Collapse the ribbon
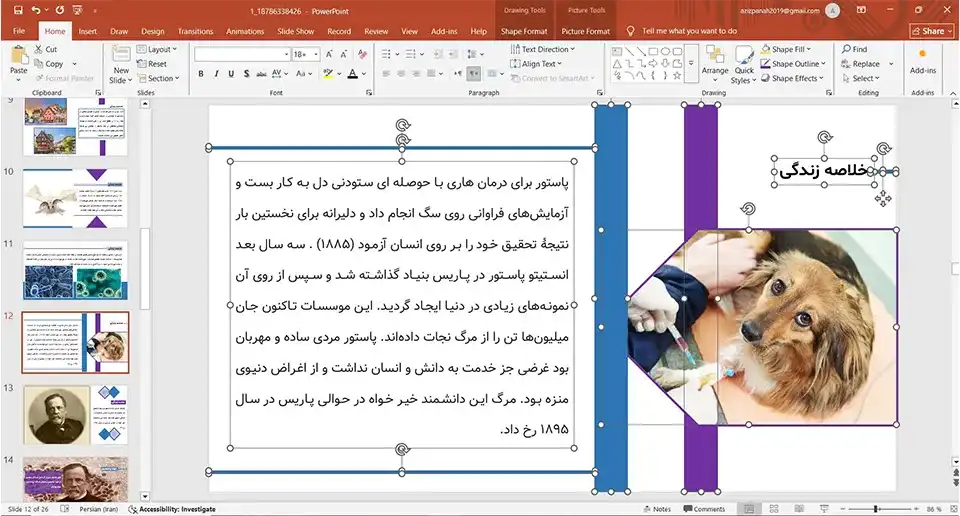 click(953, 93)
